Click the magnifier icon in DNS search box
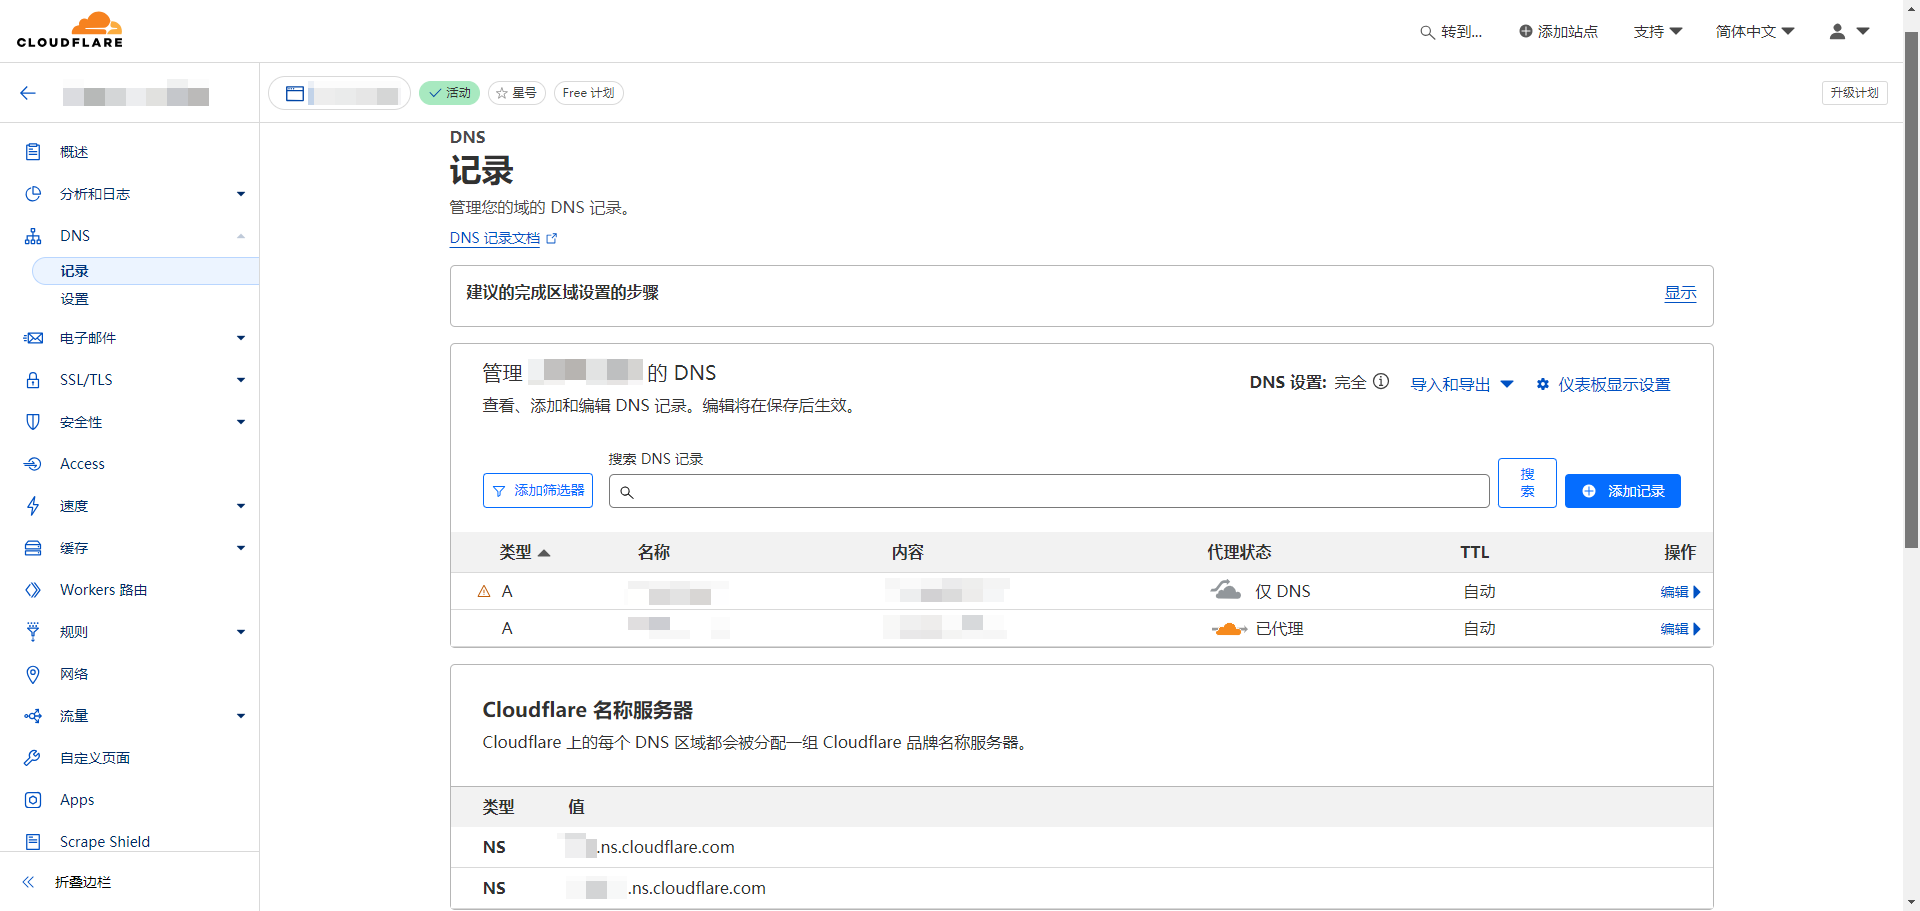The height and width of the screenshot is (911, 1920). click(x=627, y=492)
